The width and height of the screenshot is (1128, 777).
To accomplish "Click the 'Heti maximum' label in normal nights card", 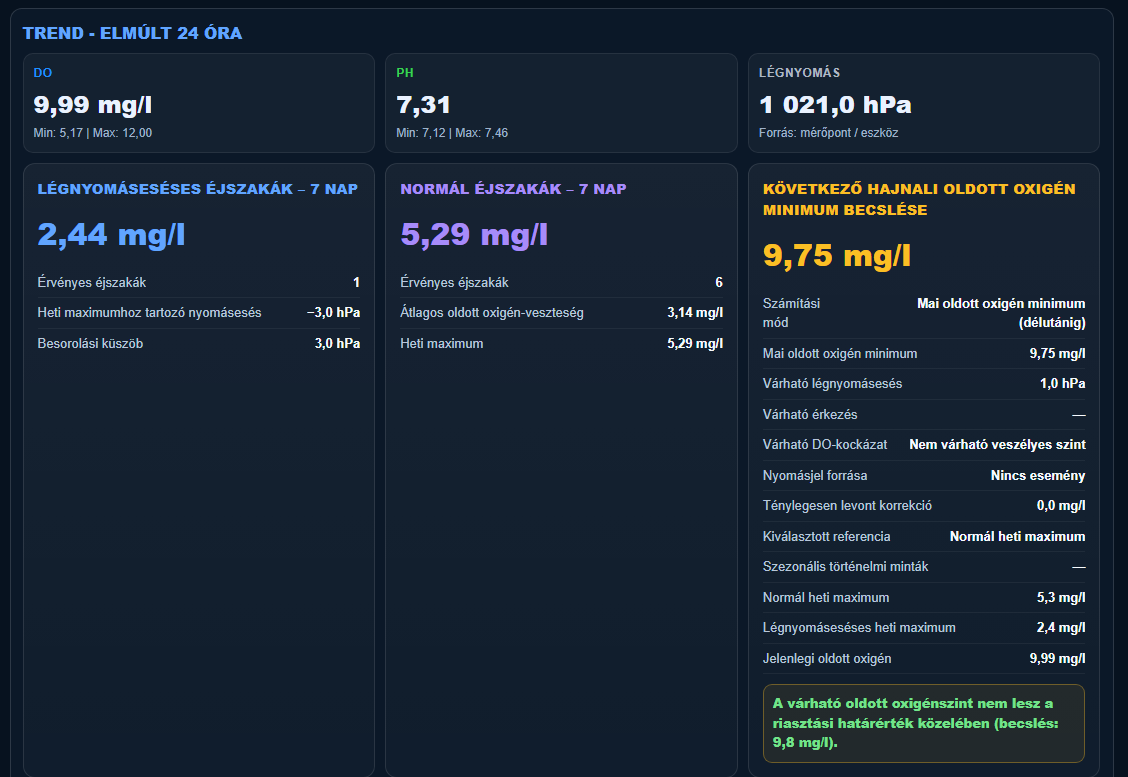I will tap(442, 344).
